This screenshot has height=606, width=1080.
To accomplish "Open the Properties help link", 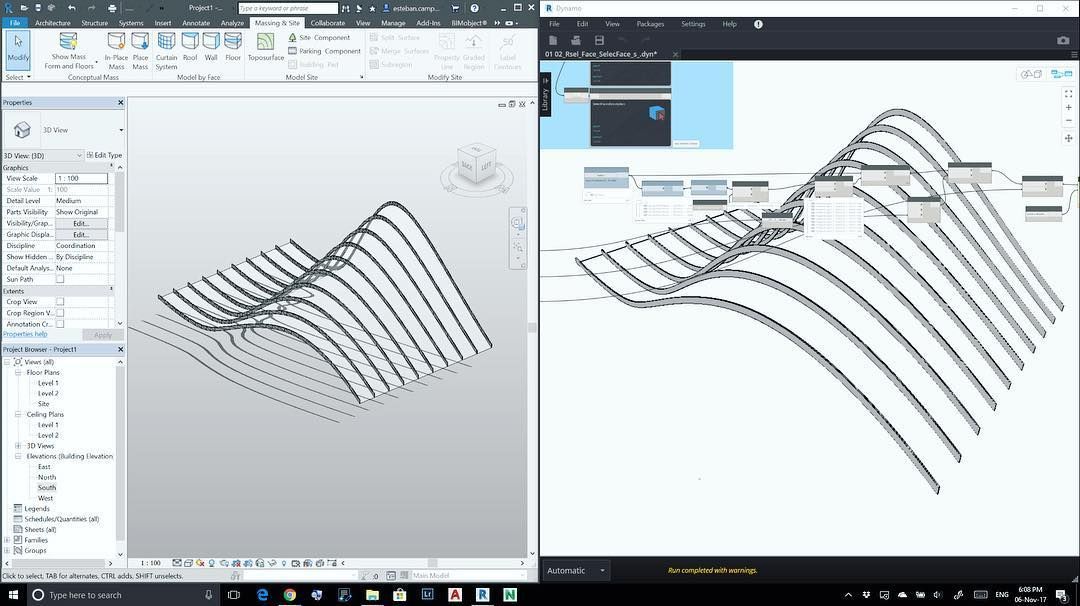I will pos(25,334).
